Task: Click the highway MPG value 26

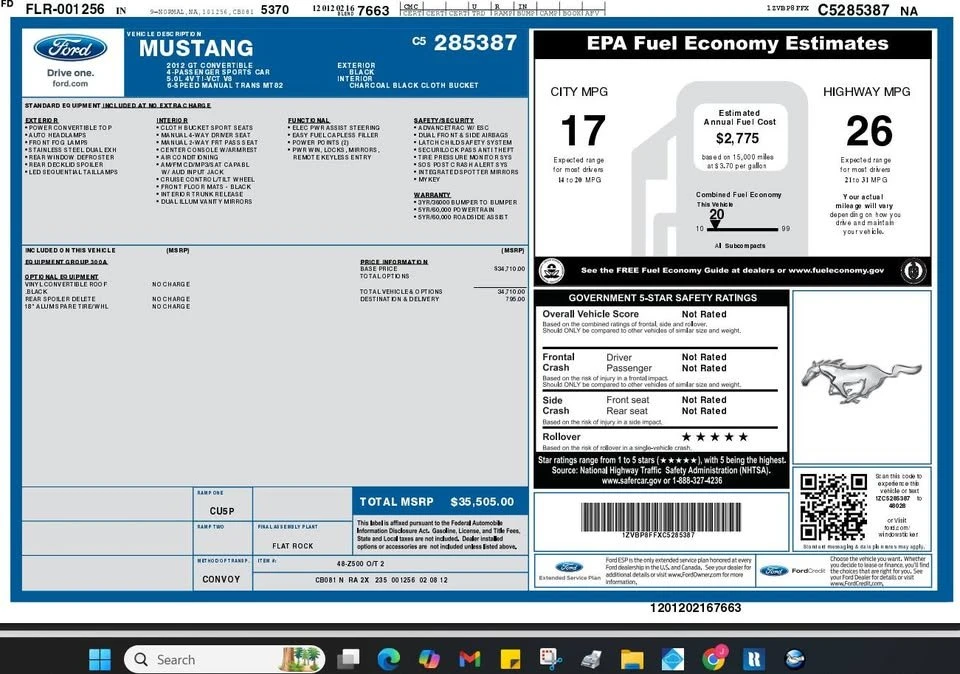Action: click(869, 130)
